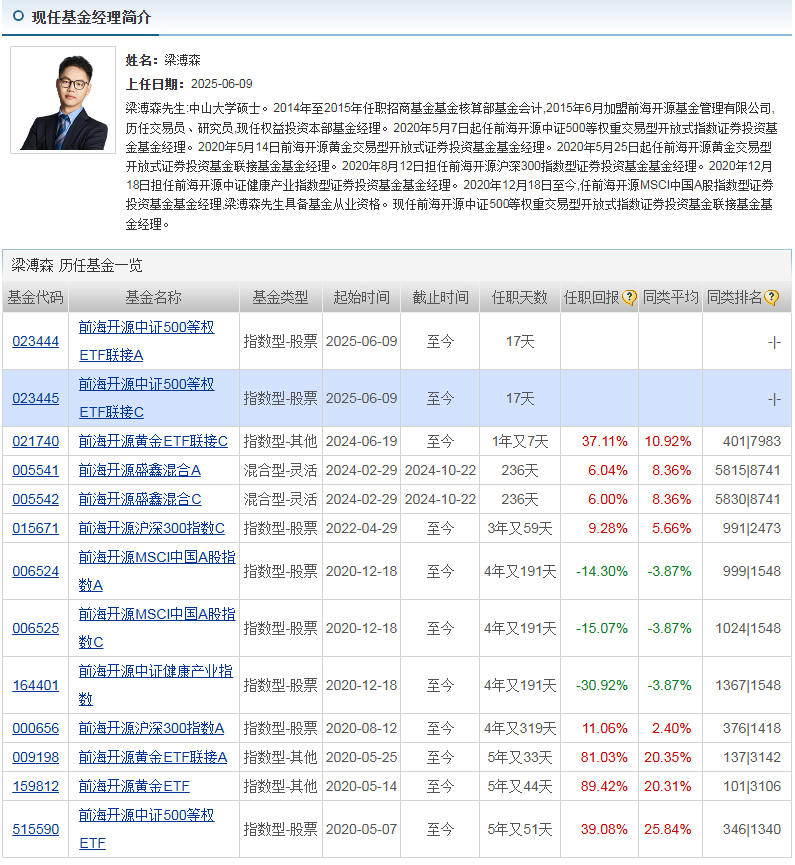Open 前海开源黄金ETF联接A fund link
The image size is (795, 865).
153,757
